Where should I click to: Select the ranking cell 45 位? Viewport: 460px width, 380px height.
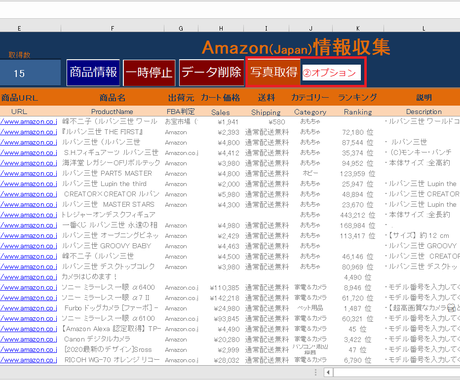[357, 329]
